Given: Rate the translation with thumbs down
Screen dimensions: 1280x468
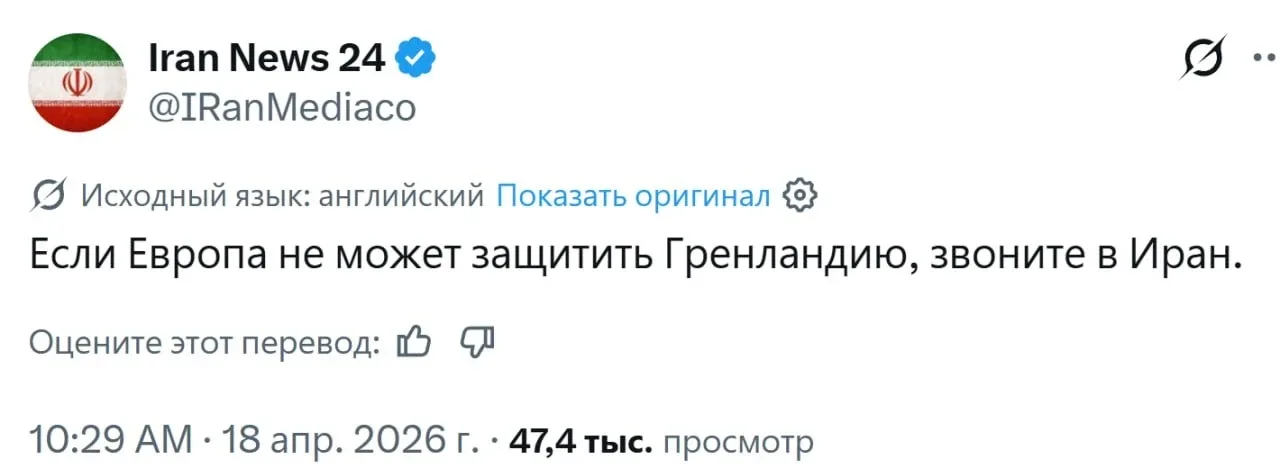Looking at the screenshot, I should point(476,342).
